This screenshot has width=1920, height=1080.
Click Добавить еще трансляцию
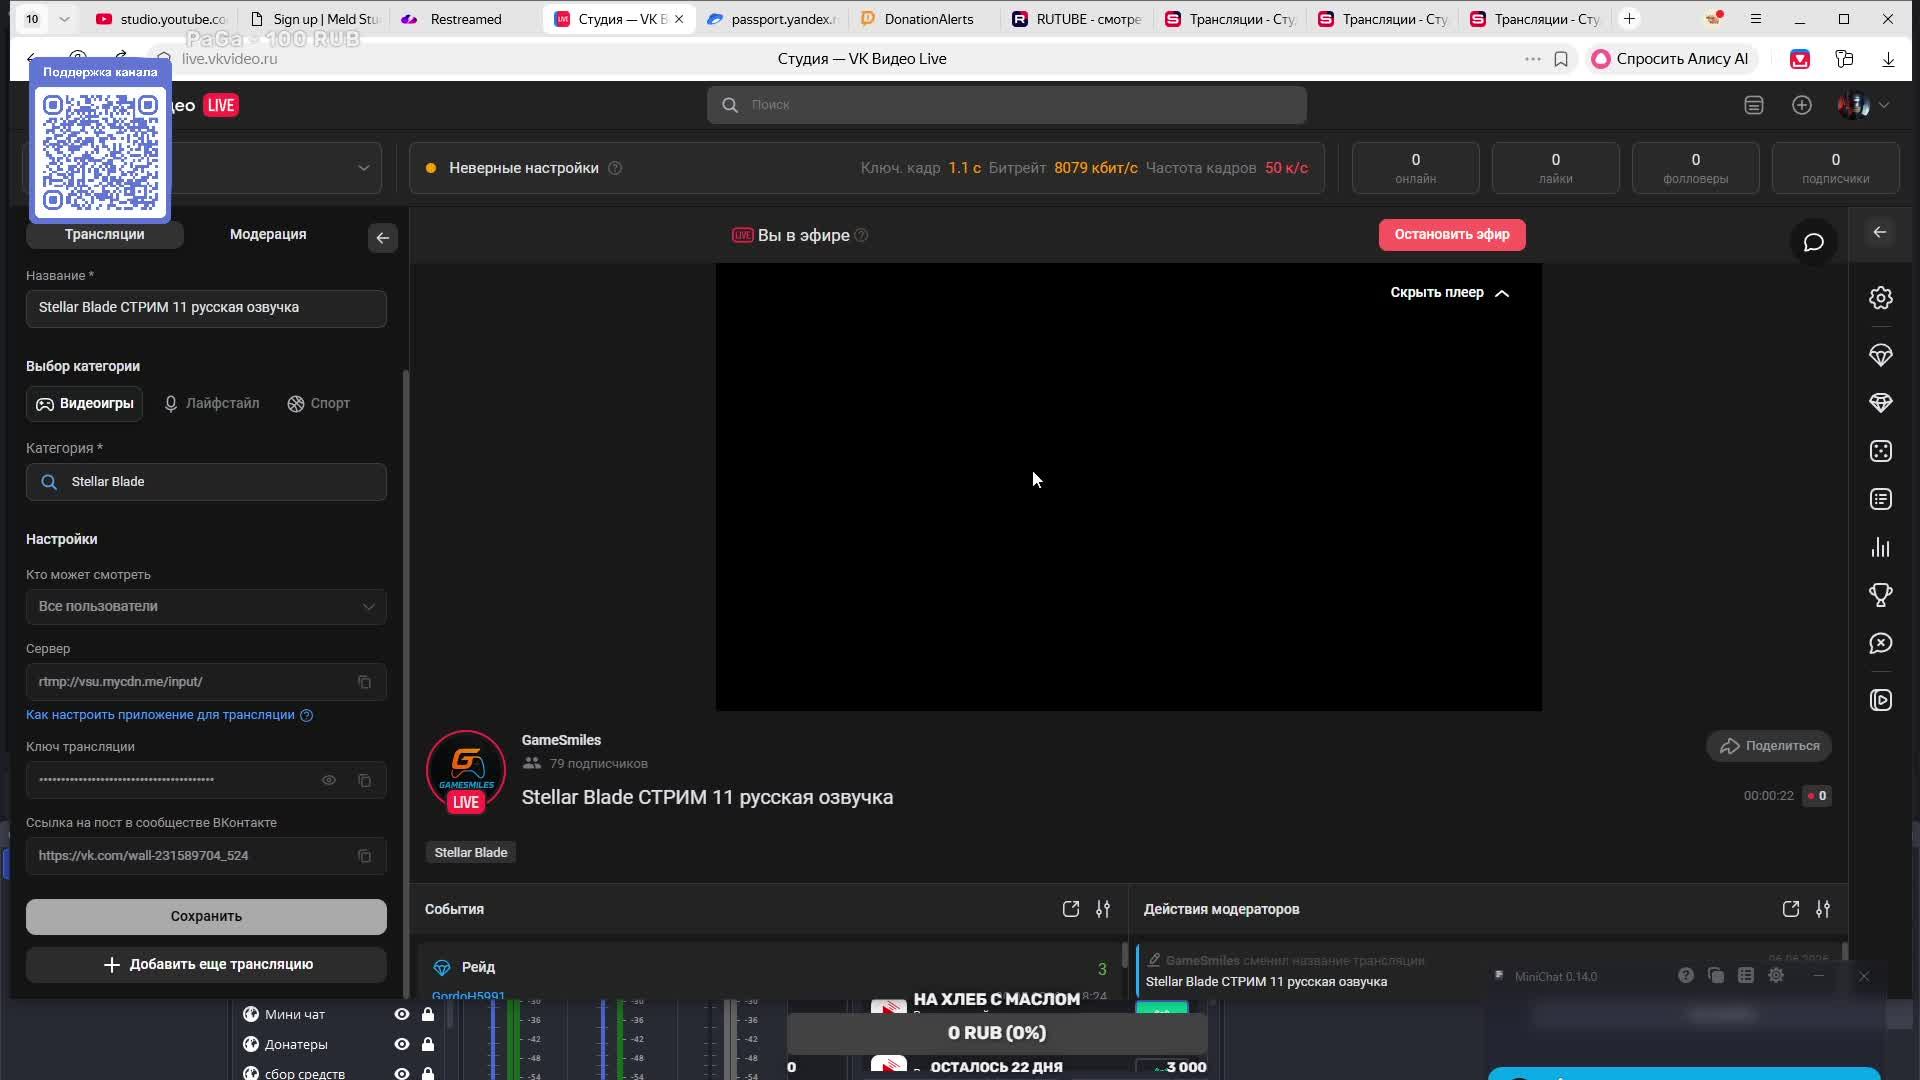point(206,965)
